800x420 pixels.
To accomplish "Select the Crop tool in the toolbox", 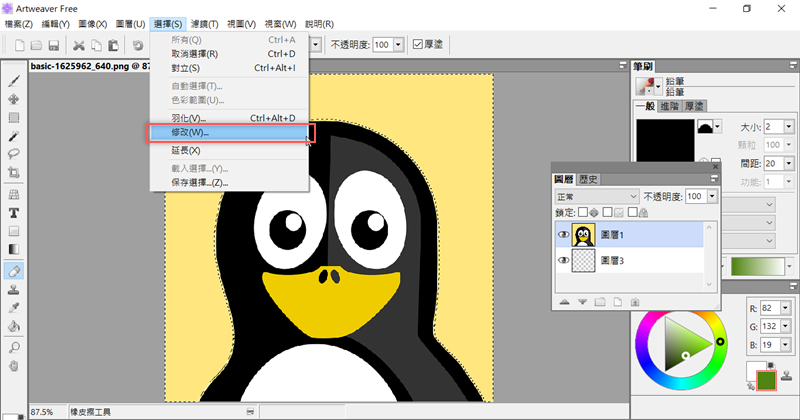I will click(14, 173).
